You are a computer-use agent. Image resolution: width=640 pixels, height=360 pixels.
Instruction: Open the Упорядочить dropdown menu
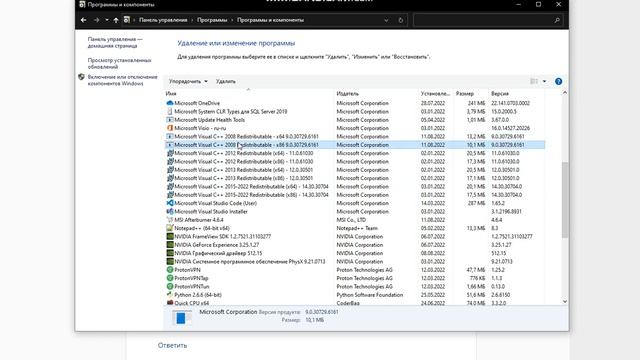[188, 81]
